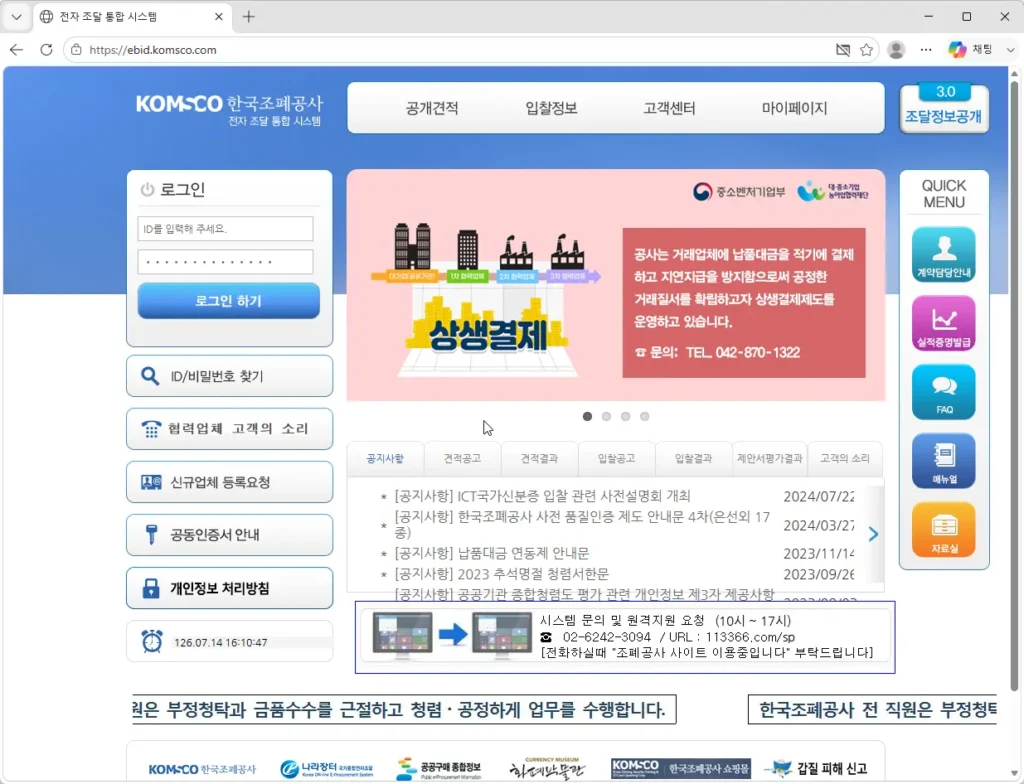Image resolution: width=1024 pixels, height=784 pixels.
Task: Open the 마이페이지 menu
Action: 794,108
